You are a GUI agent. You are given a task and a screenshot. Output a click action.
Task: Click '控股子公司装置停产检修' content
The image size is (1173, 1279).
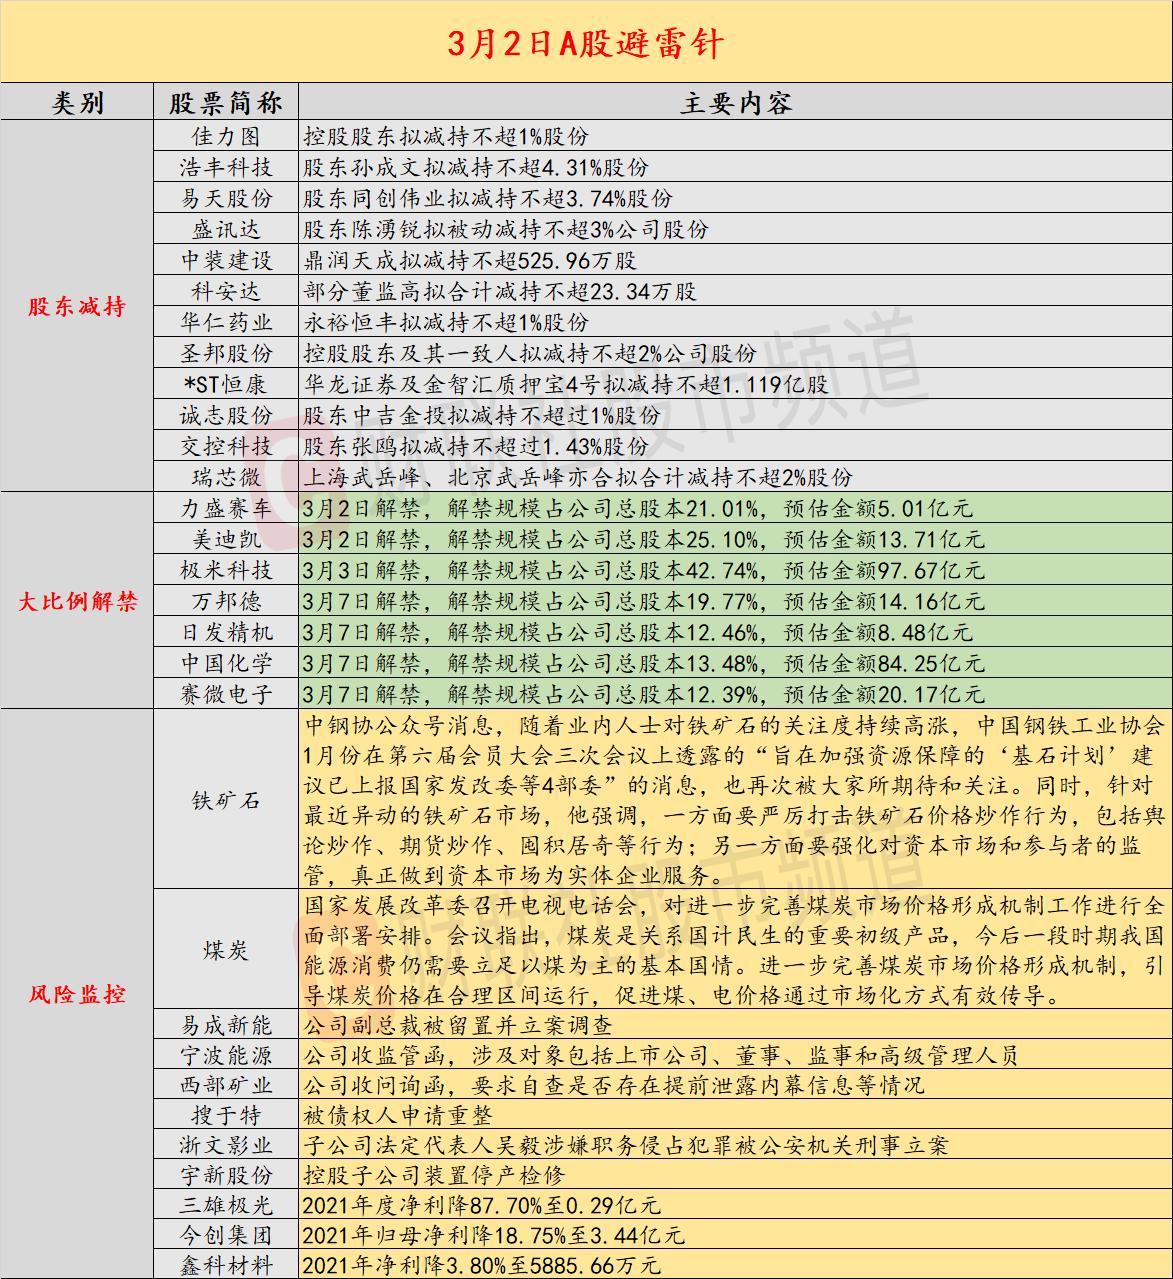tap(434, 1175)
